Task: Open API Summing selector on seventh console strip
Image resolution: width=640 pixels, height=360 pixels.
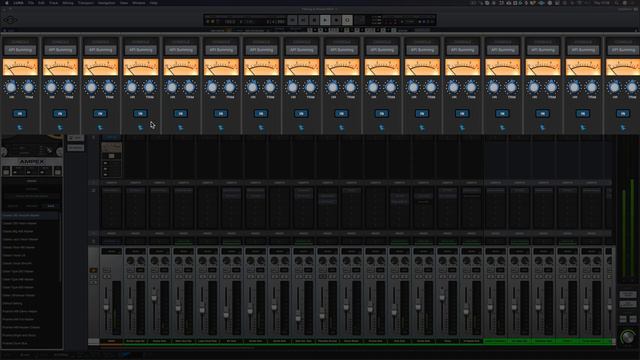Action: tap(261, 50)
